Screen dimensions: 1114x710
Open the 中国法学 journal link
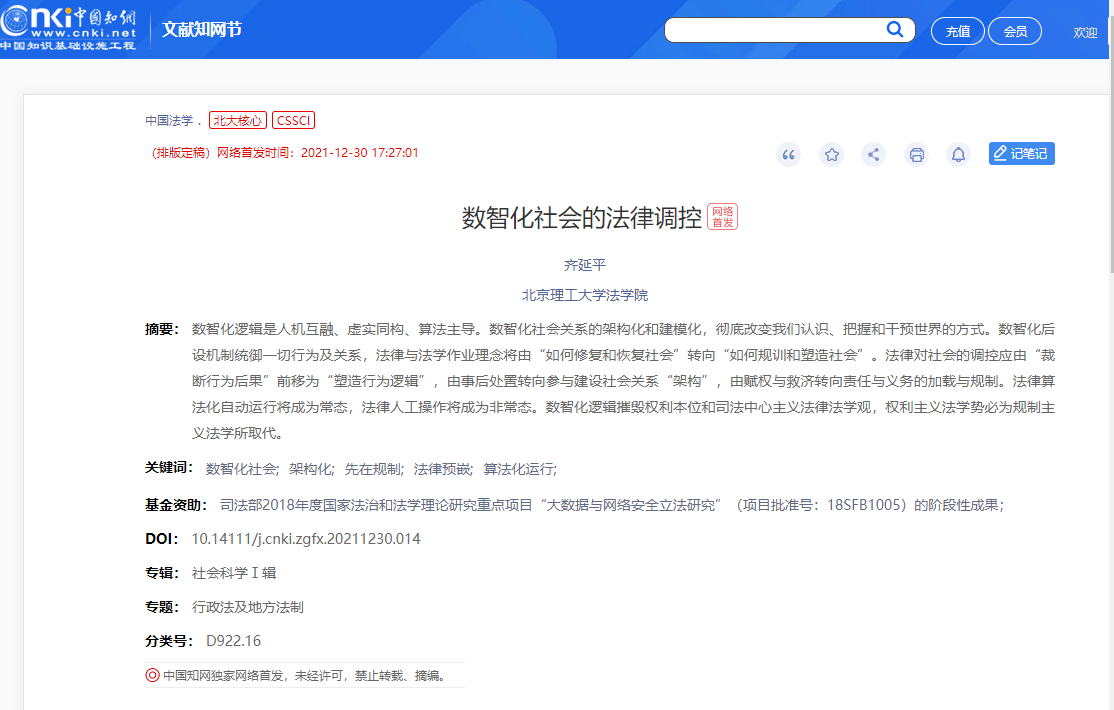pyautogui.click(x=169, y=121)
